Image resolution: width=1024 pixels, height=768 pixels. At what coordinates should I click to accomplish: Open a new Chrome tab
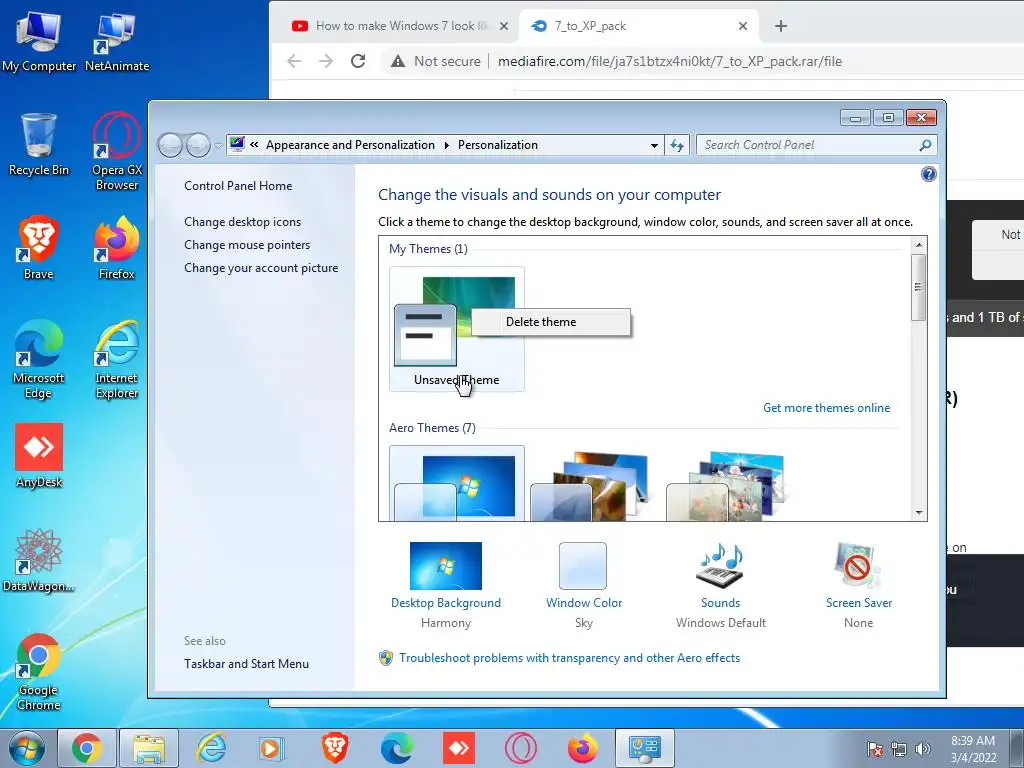click(x=780, y=26)
